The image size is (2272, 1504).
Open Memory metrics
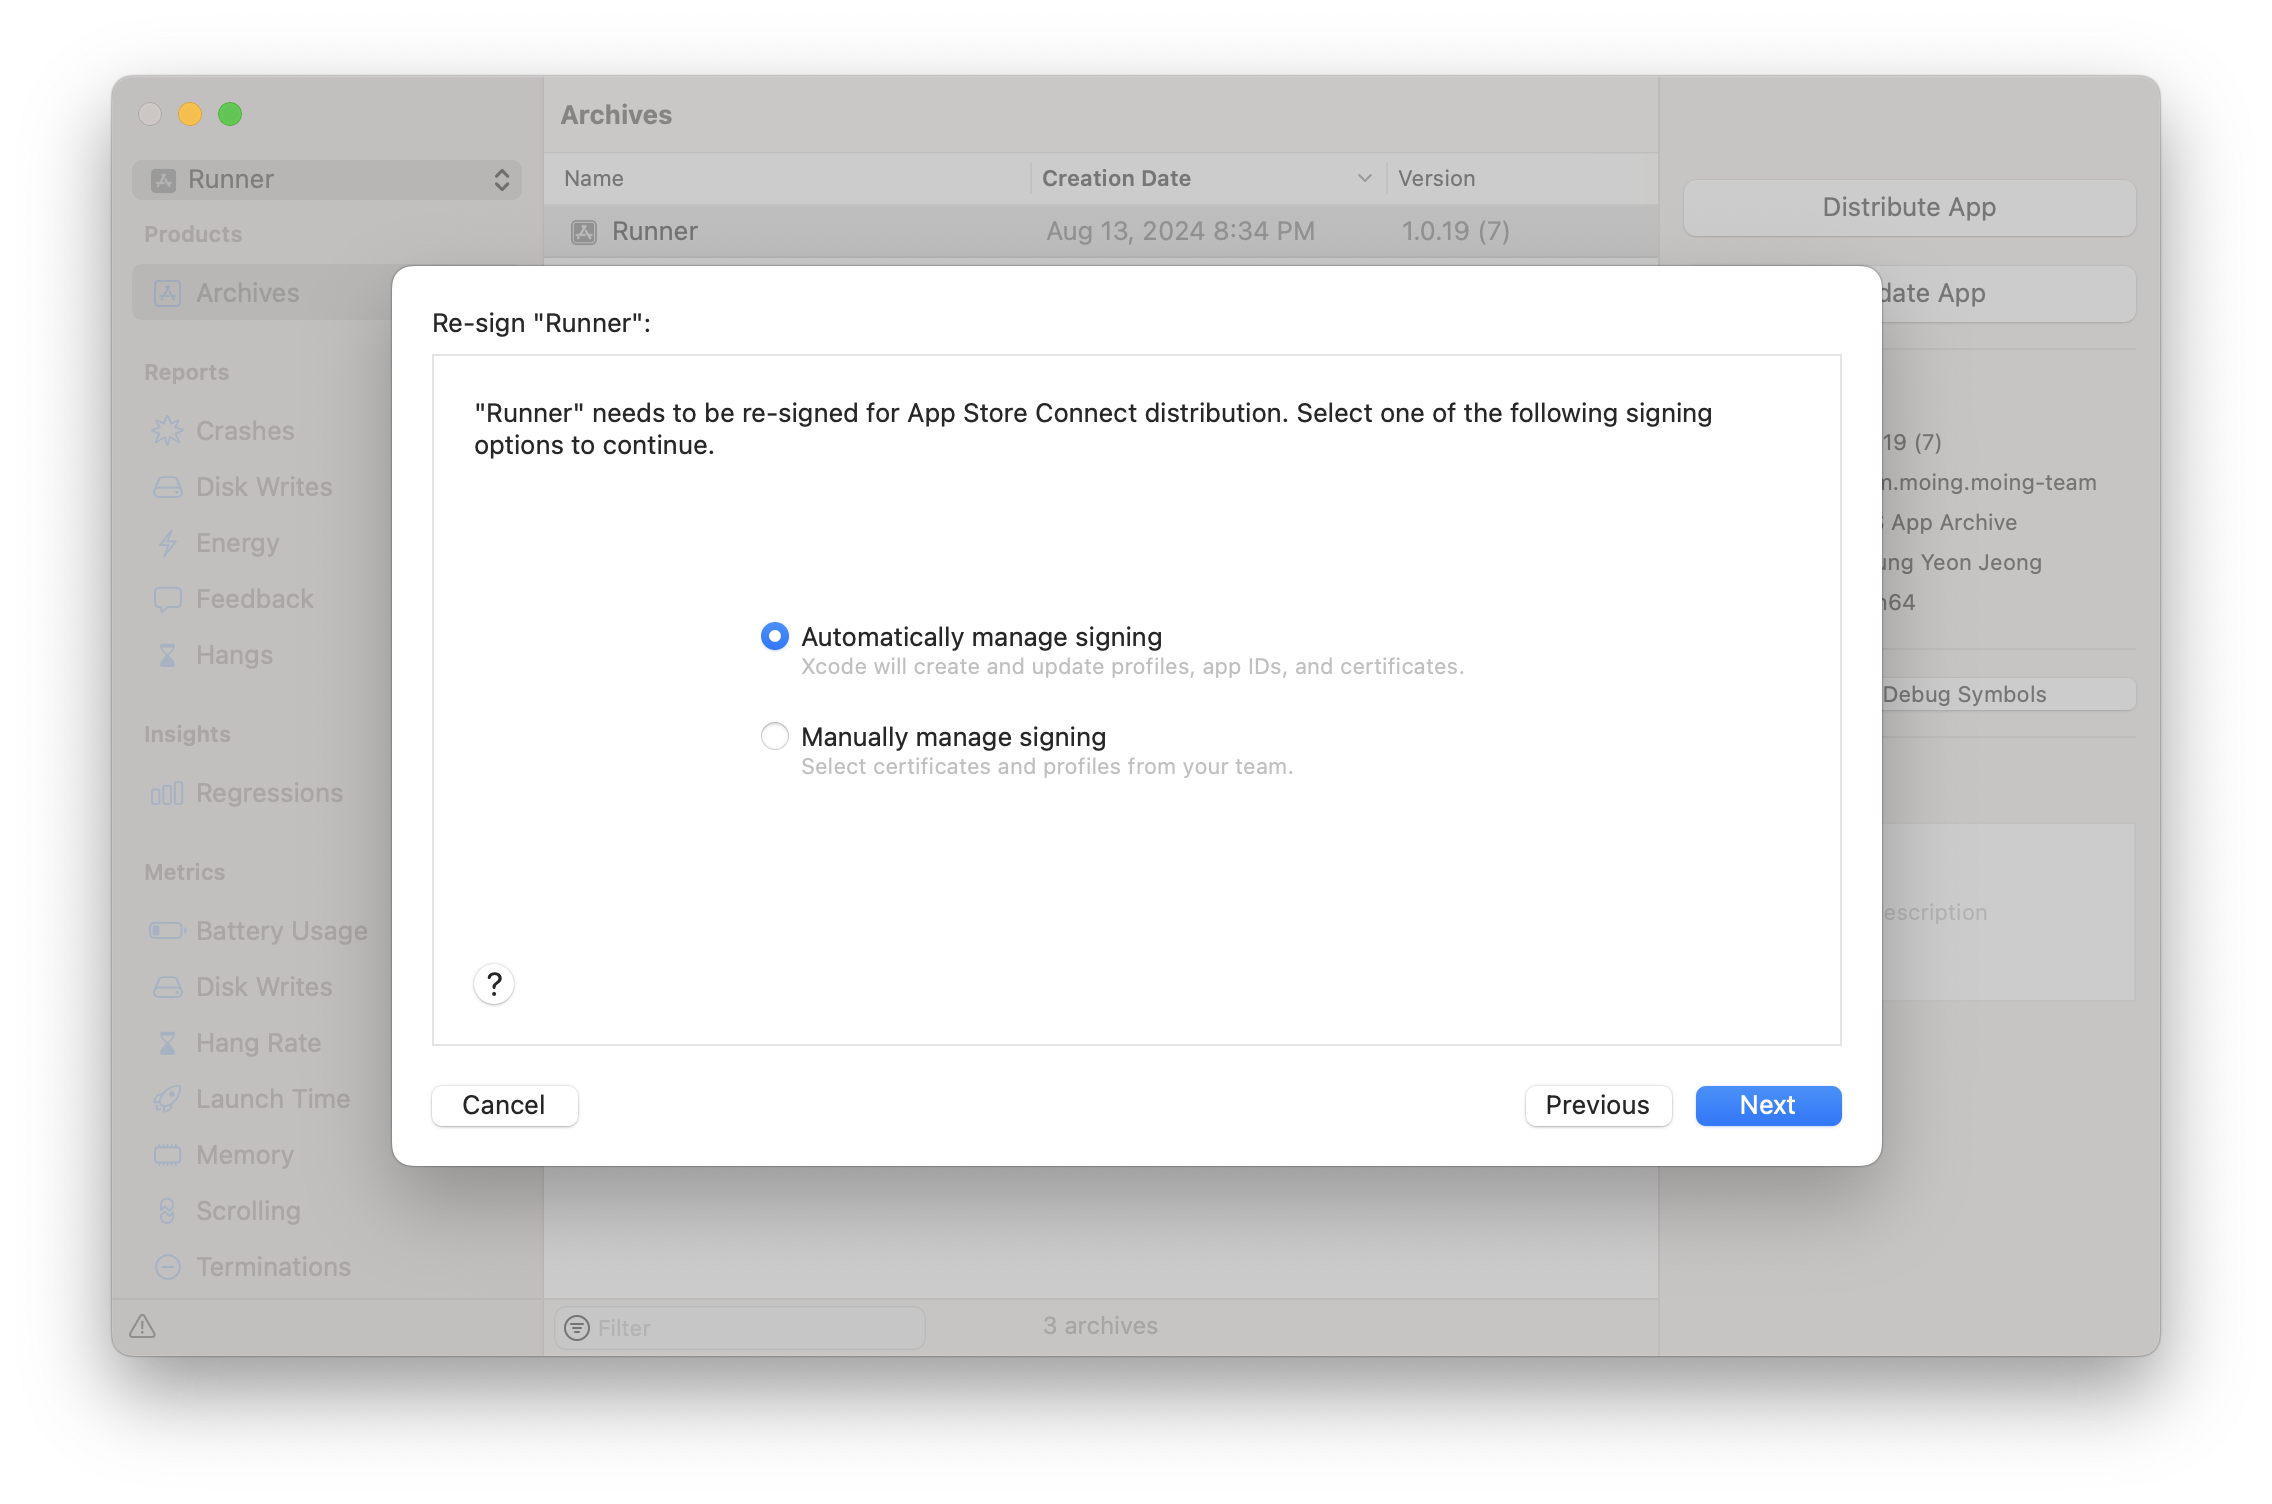pyautogui.click(x=245, y=1154)
